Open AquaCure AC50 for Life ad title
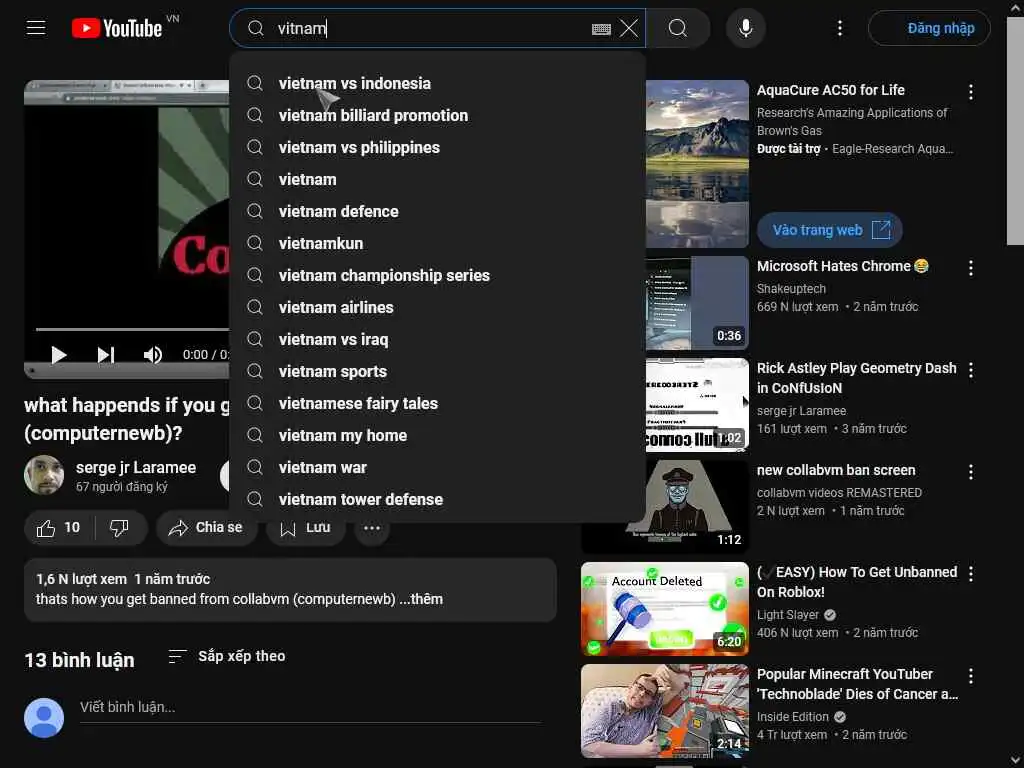1024x768 pixels. [831, 90]
